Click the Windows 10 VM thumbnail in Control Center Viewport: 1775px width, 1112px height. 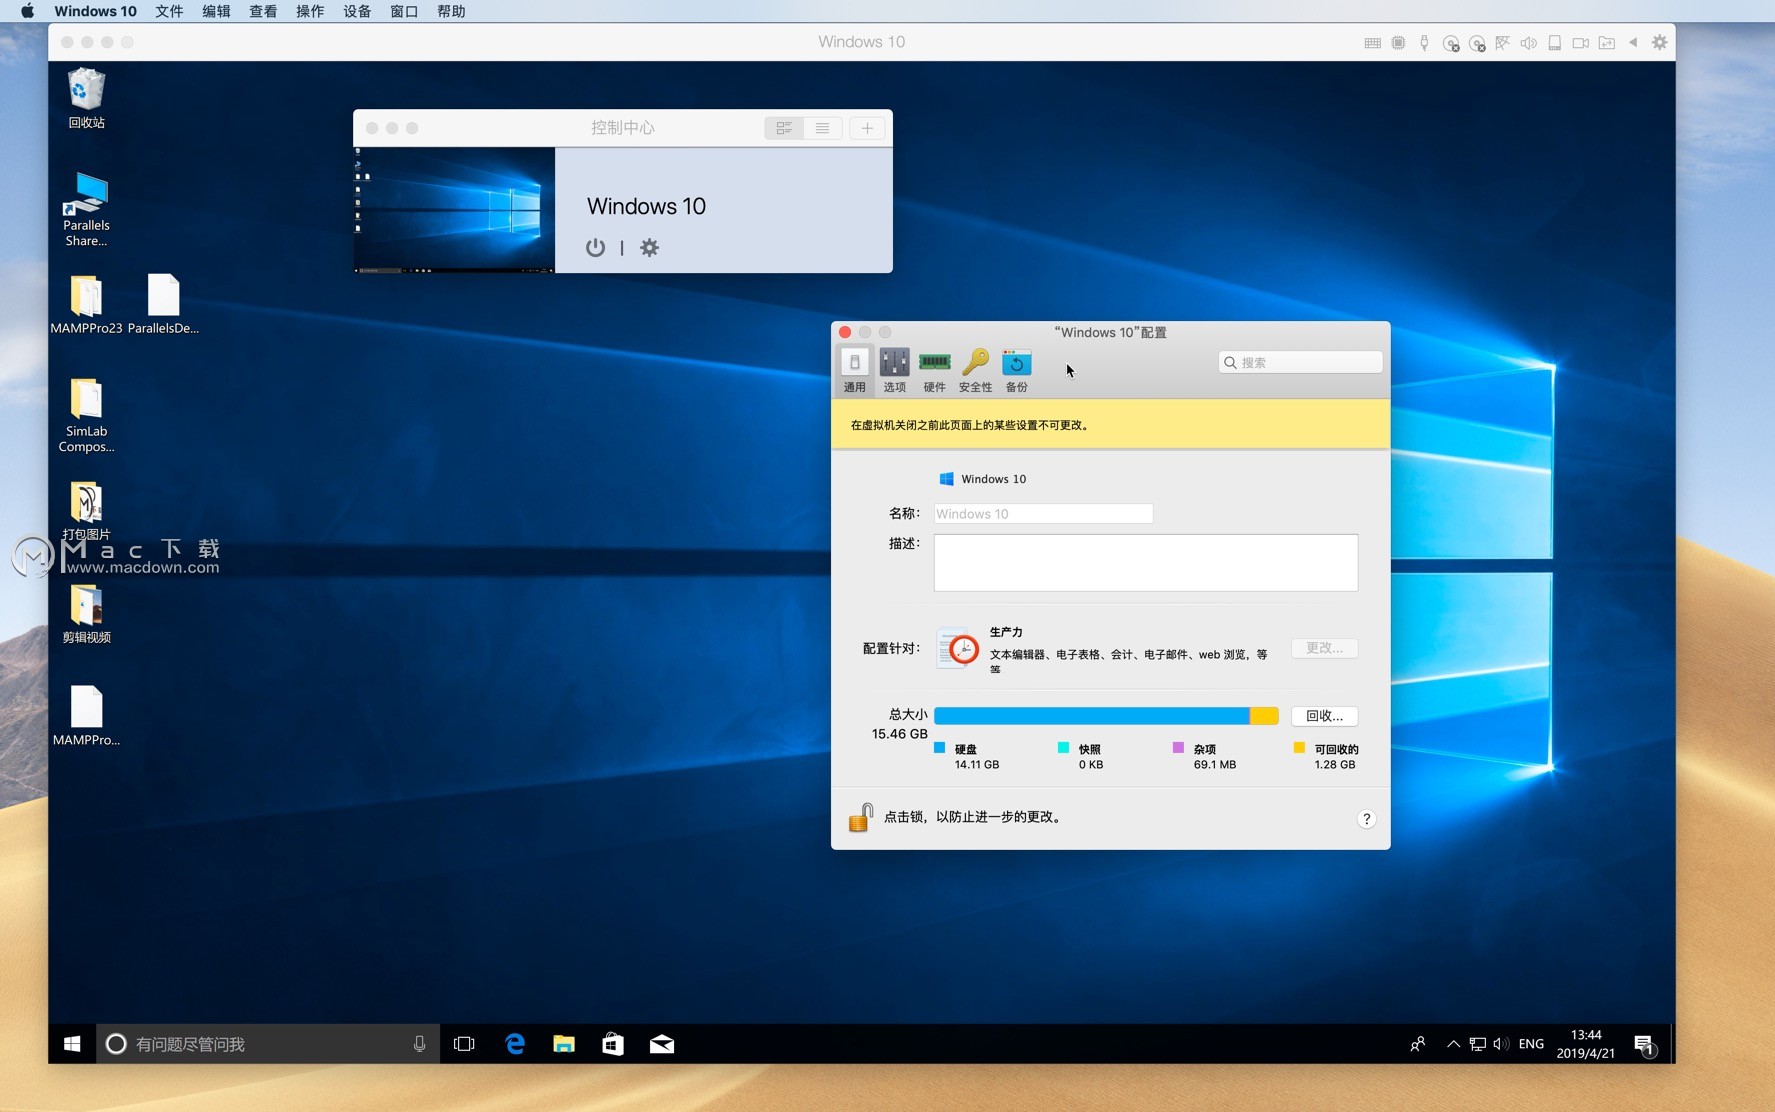(454, 210)
